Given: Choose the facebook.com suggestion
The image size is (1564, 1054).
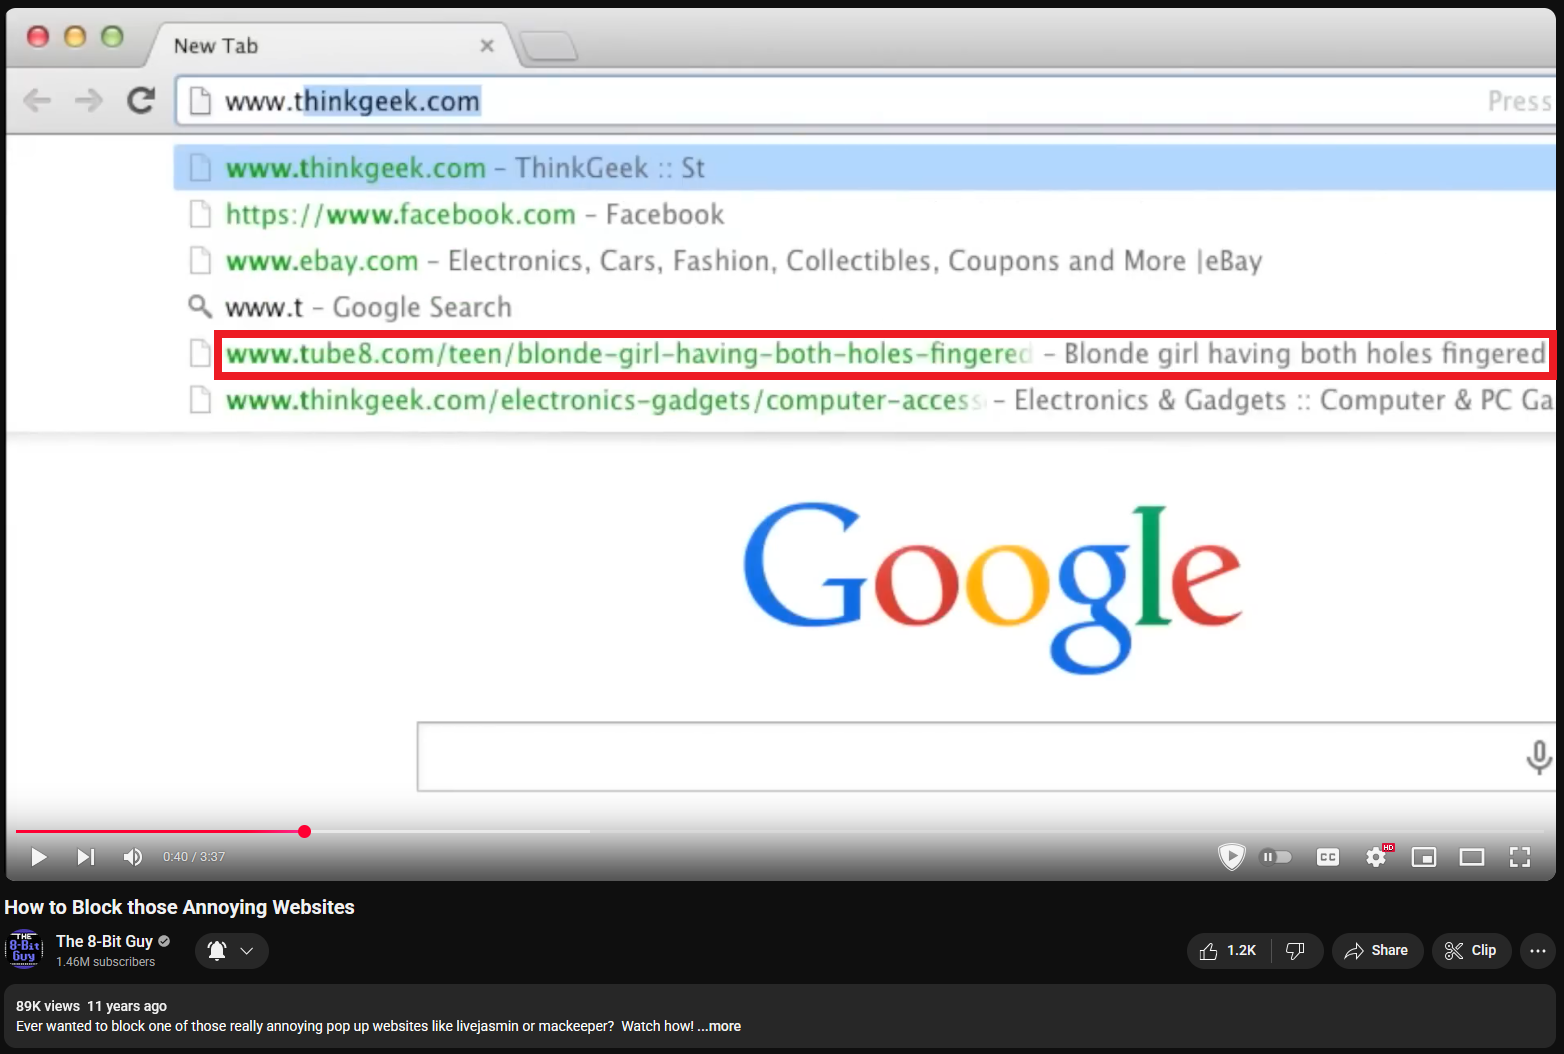Looking at the screenshot, I should tap(864, 214).
